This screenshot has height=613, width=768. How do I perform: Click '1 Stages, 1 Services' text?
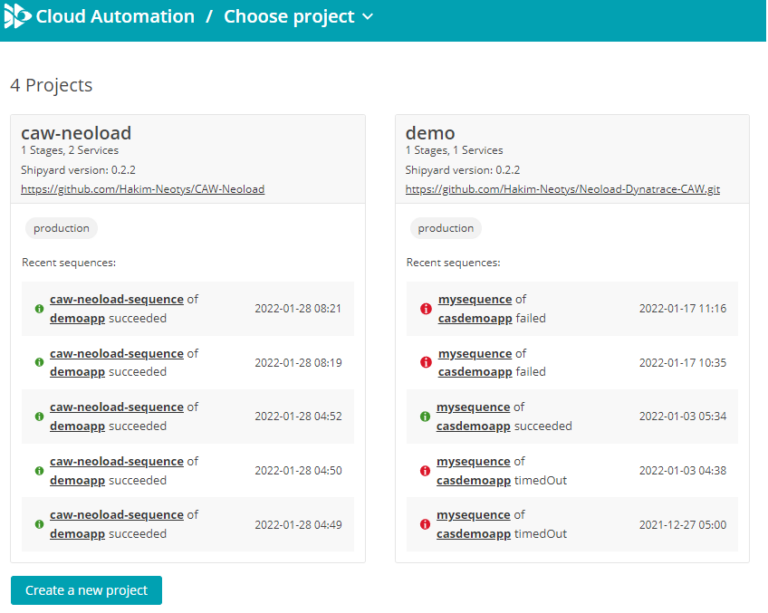pos(454,150)
